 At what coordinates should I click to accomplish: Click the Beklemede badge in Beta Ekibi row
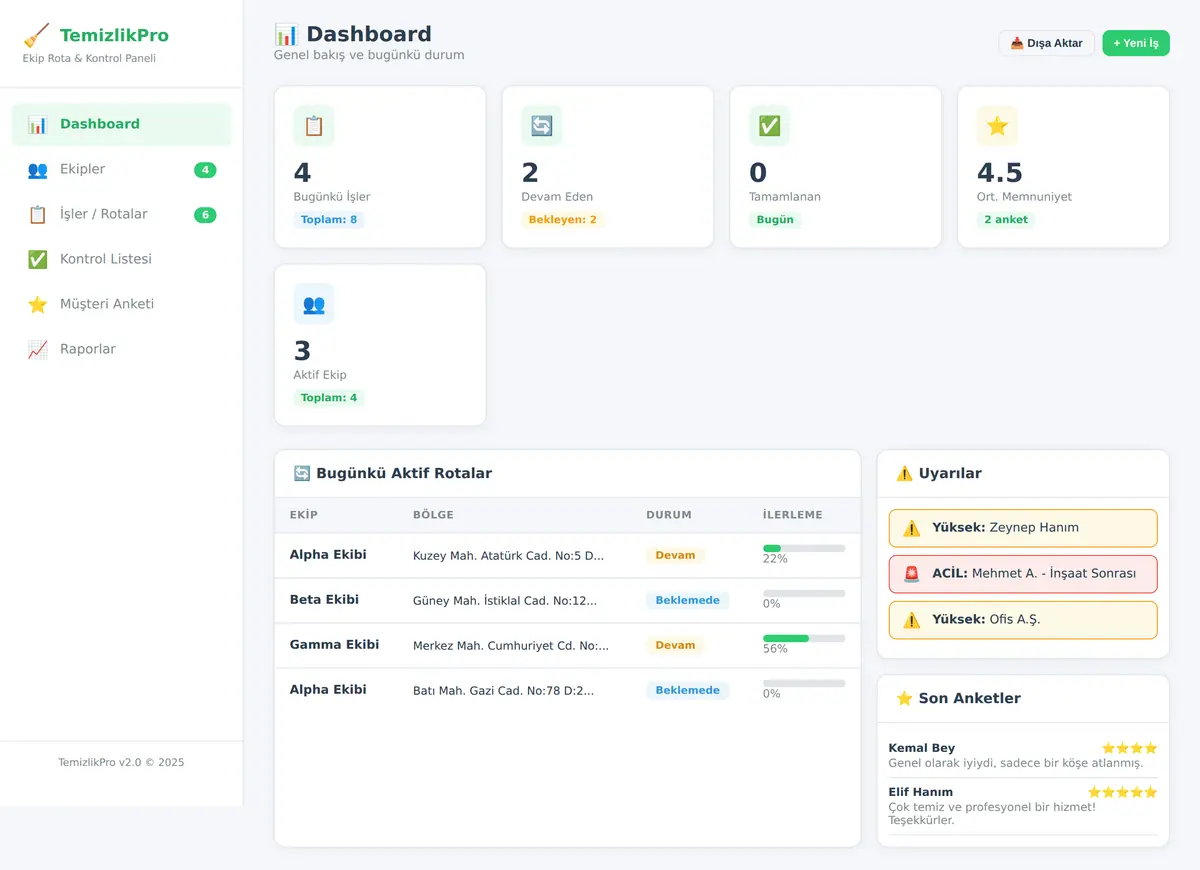(688, 600)
